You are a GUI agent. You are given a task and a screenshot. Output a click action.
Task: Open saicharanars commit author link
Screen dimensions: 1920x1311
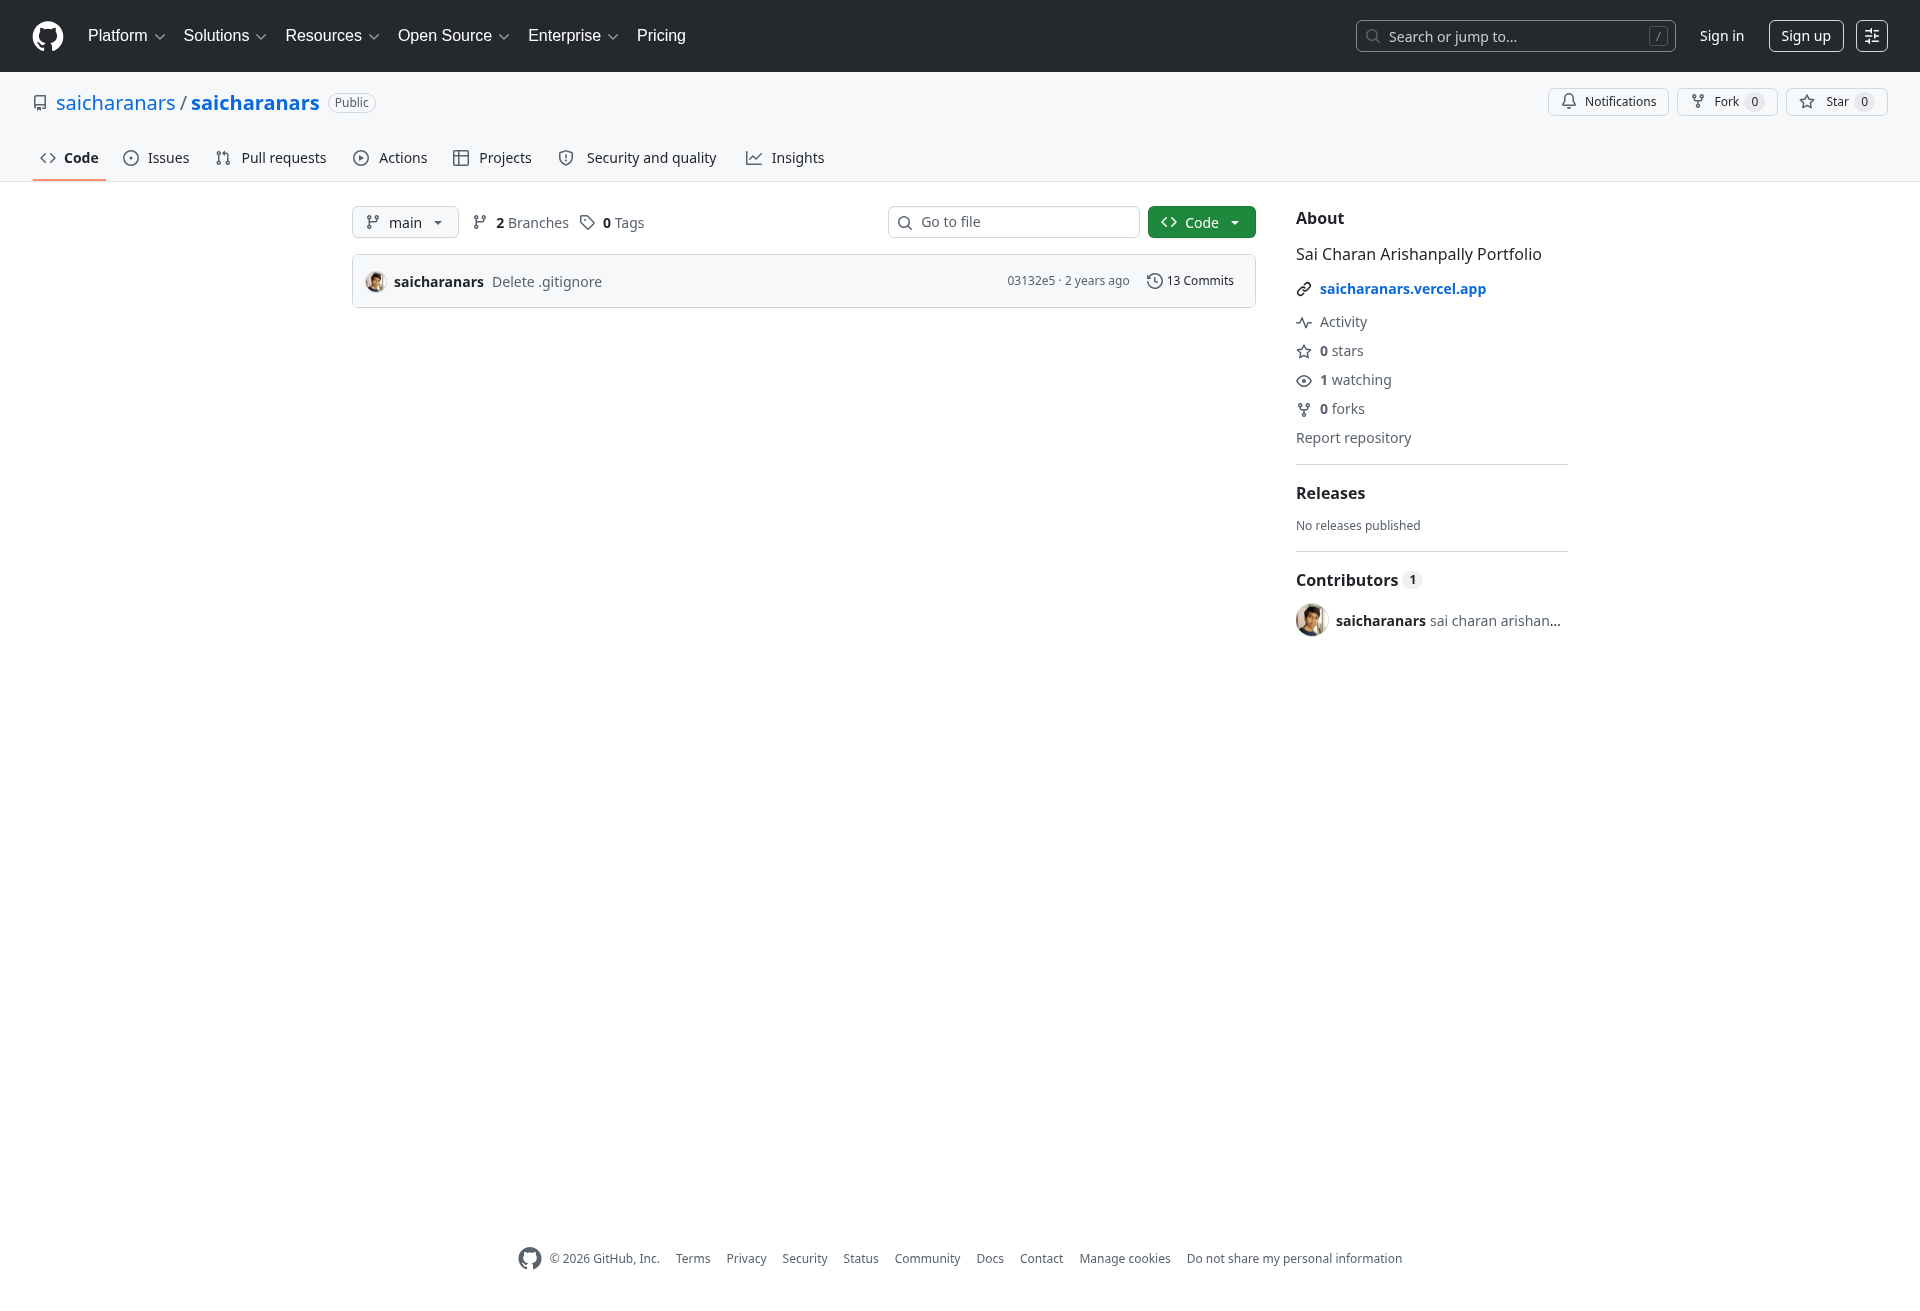439,282
